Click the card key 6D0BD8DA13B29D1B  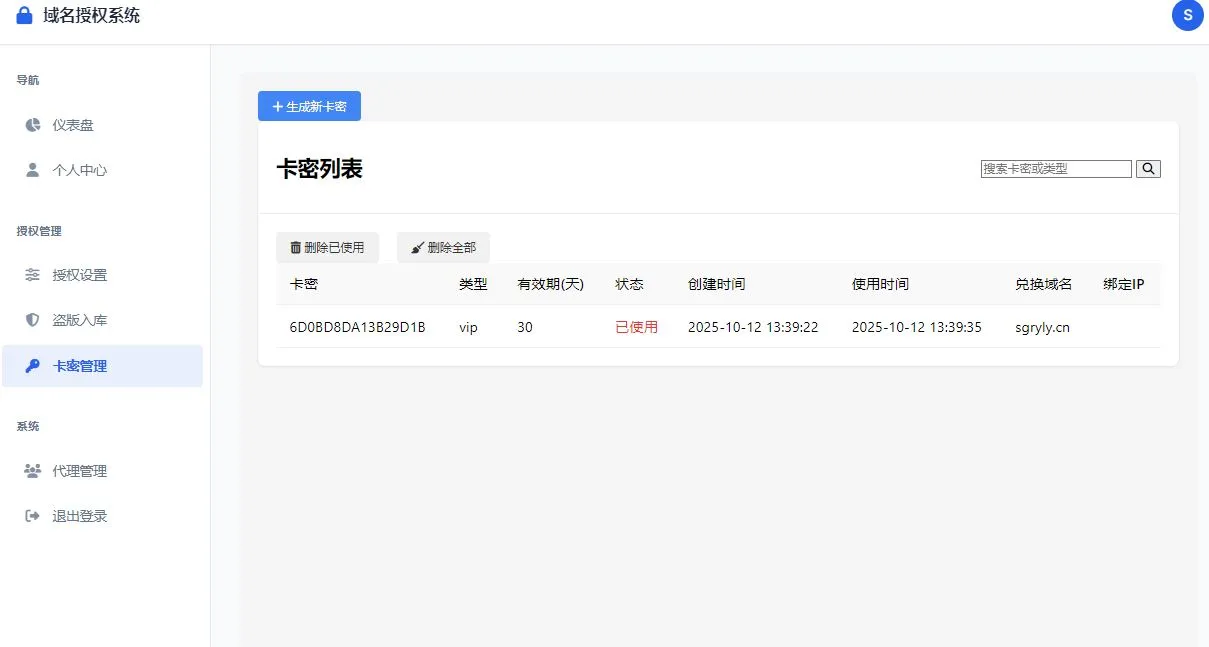tap(357, 327)
